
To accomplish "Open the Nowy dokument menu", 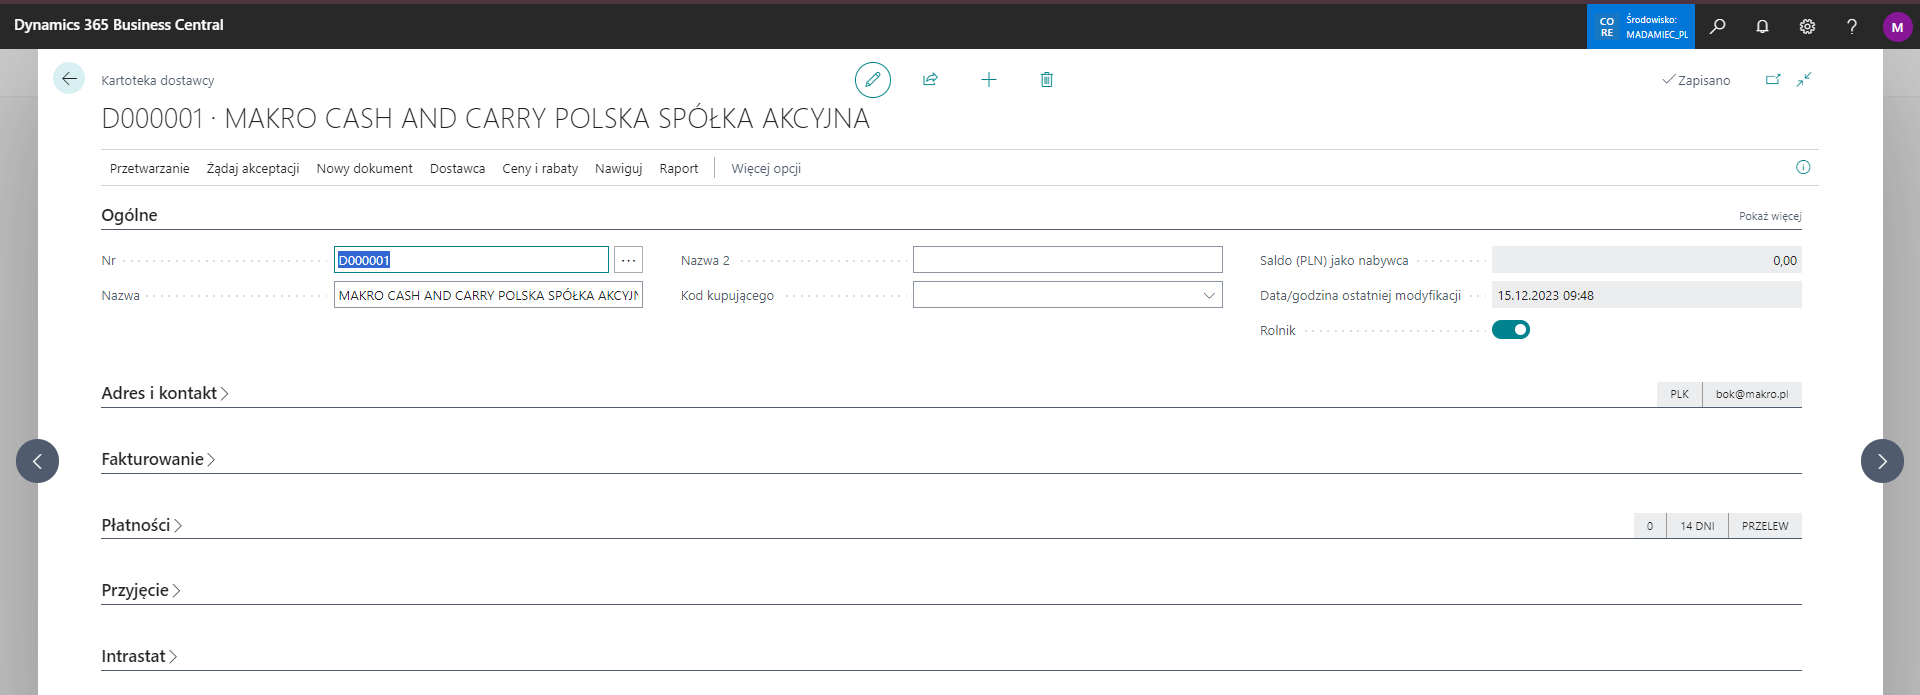I will [364, 168].
